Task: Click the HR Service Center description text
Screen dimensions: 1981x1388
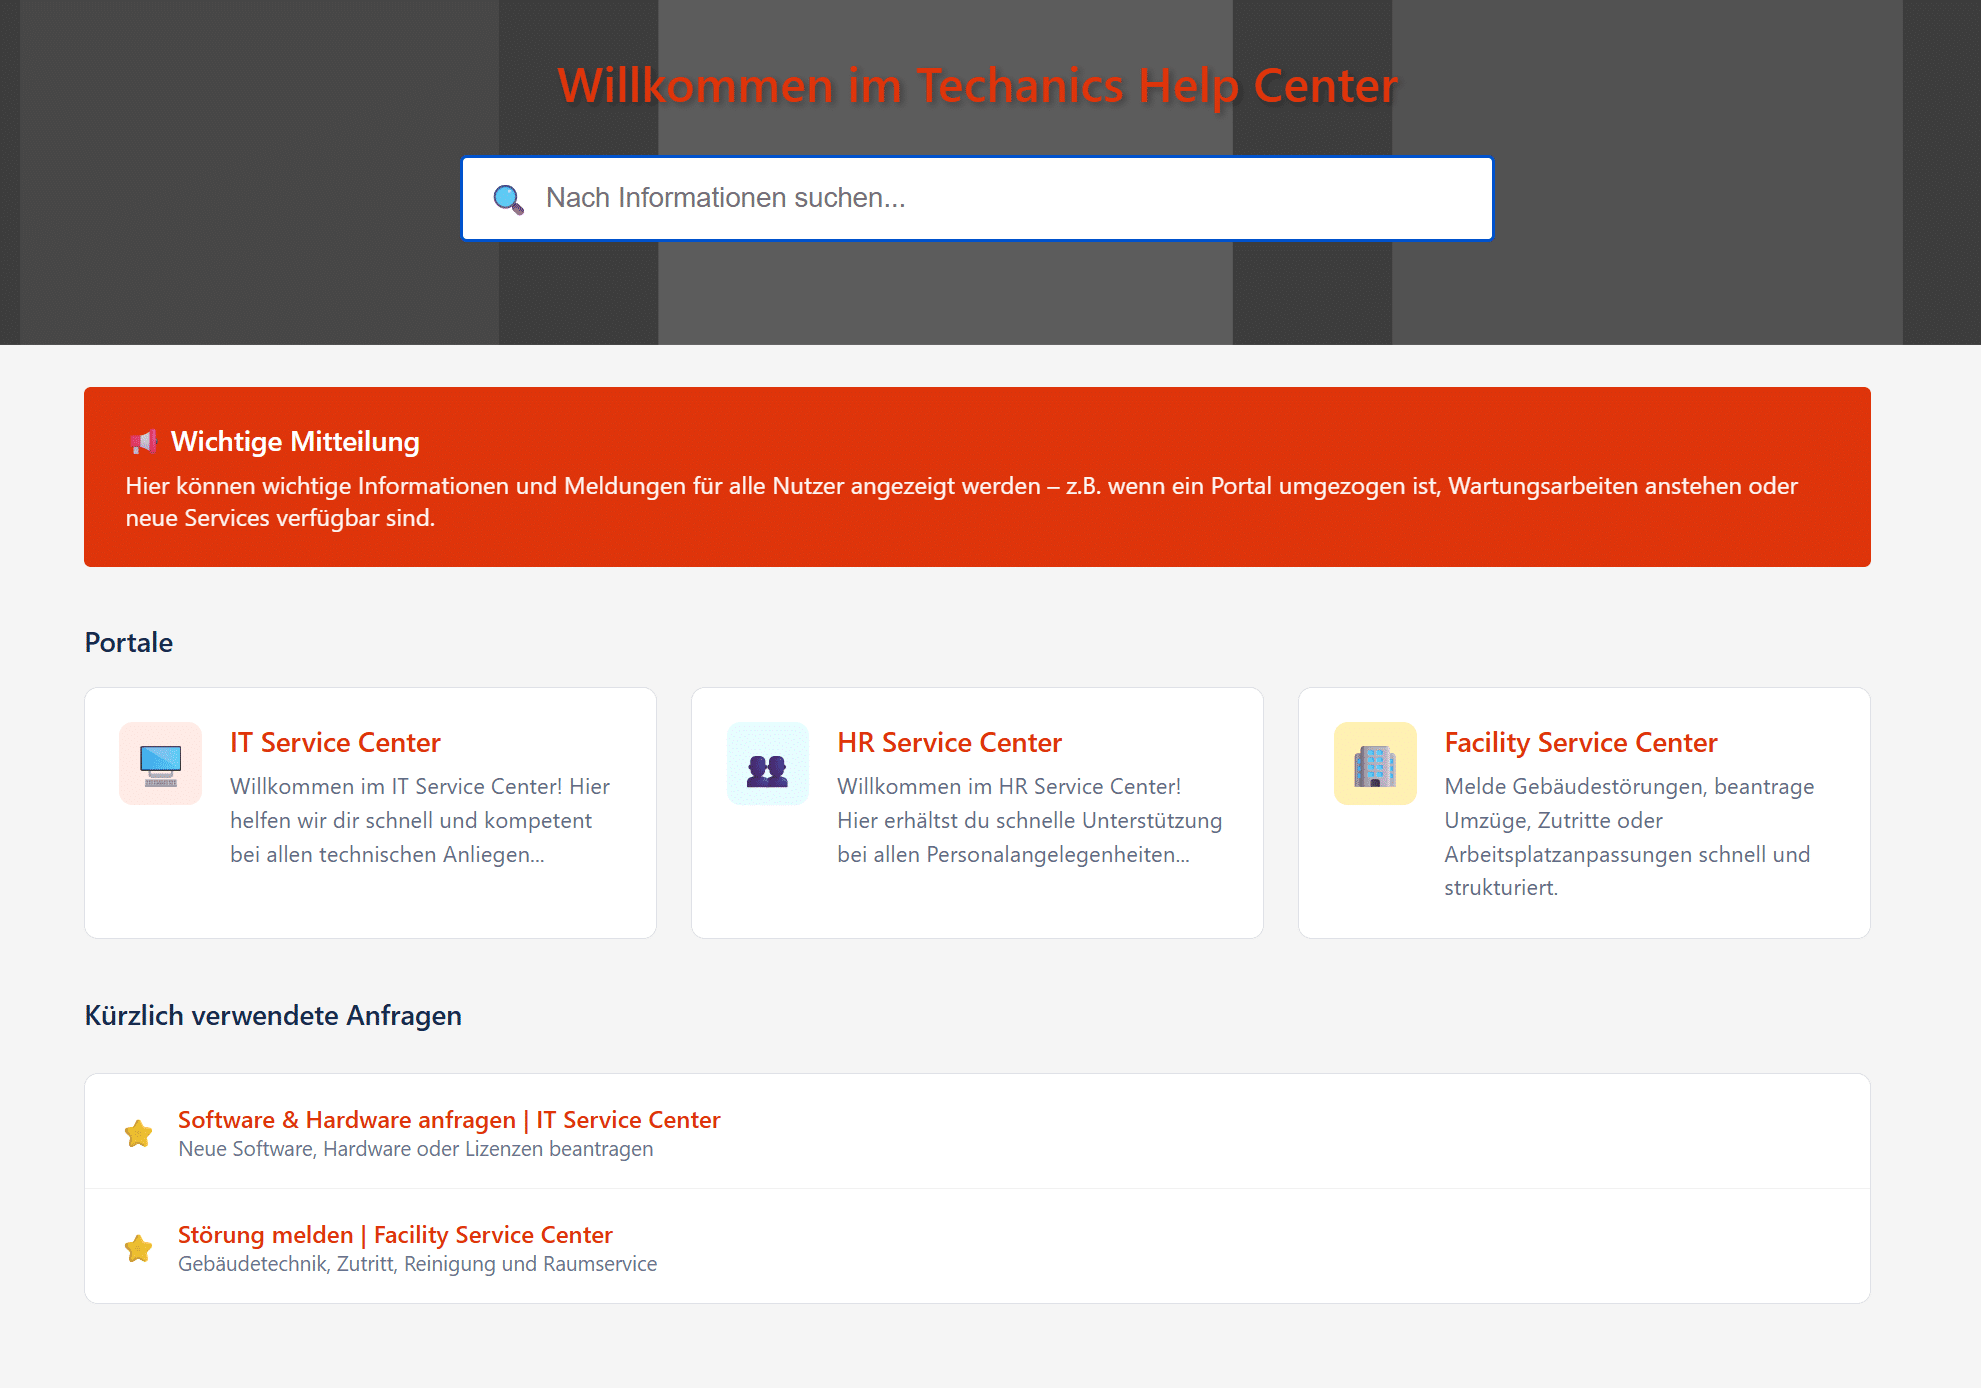Action: [x=1029, y=820]
